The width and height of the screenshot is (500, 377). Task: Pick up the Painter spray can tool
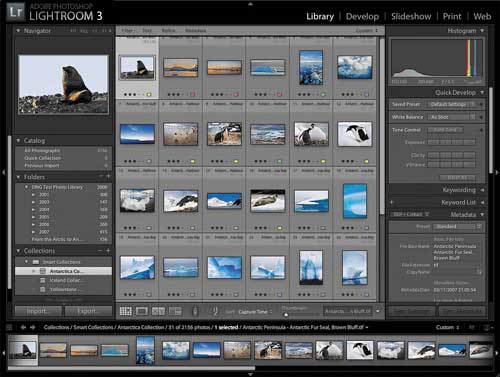point(195,311)
